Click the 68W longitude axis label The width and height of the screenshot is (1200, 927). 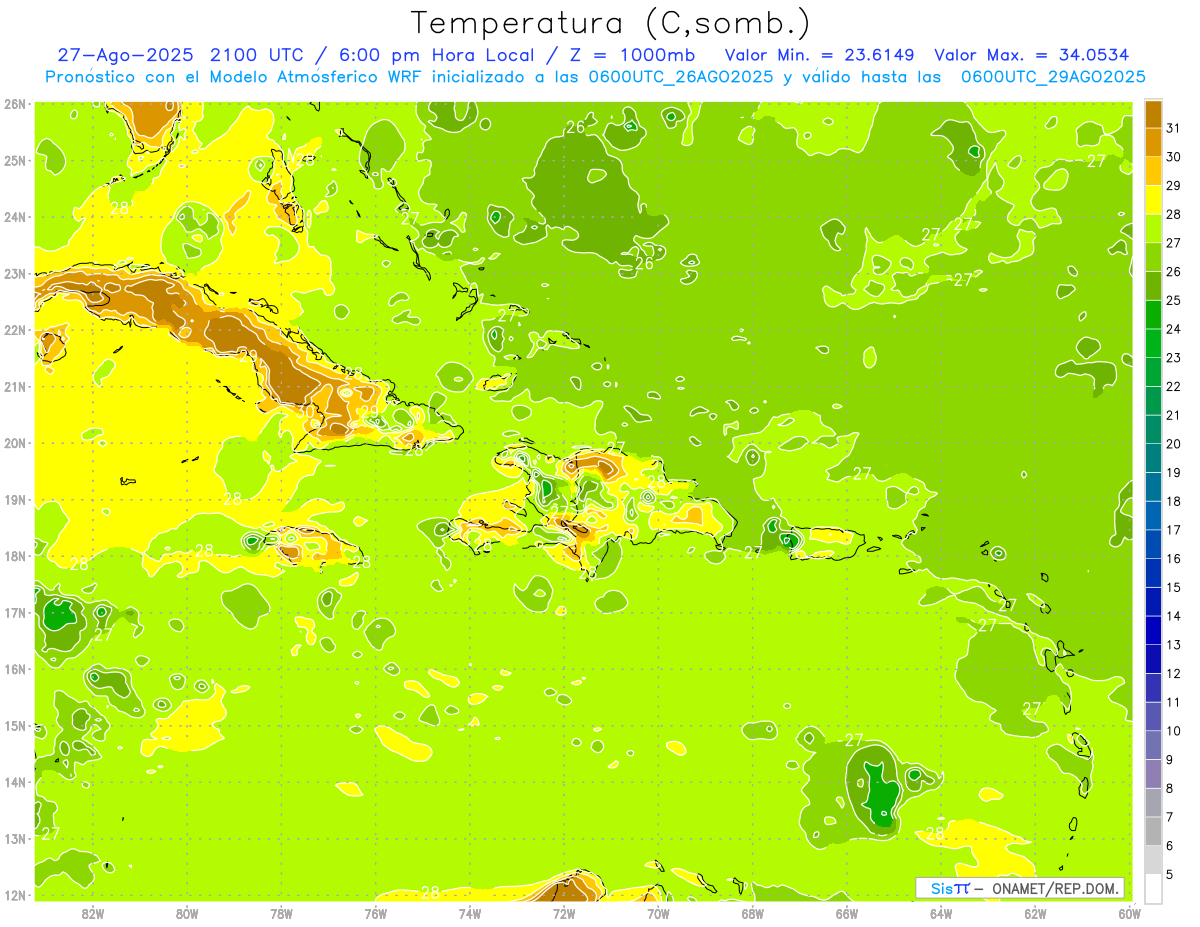click(752, 913)
